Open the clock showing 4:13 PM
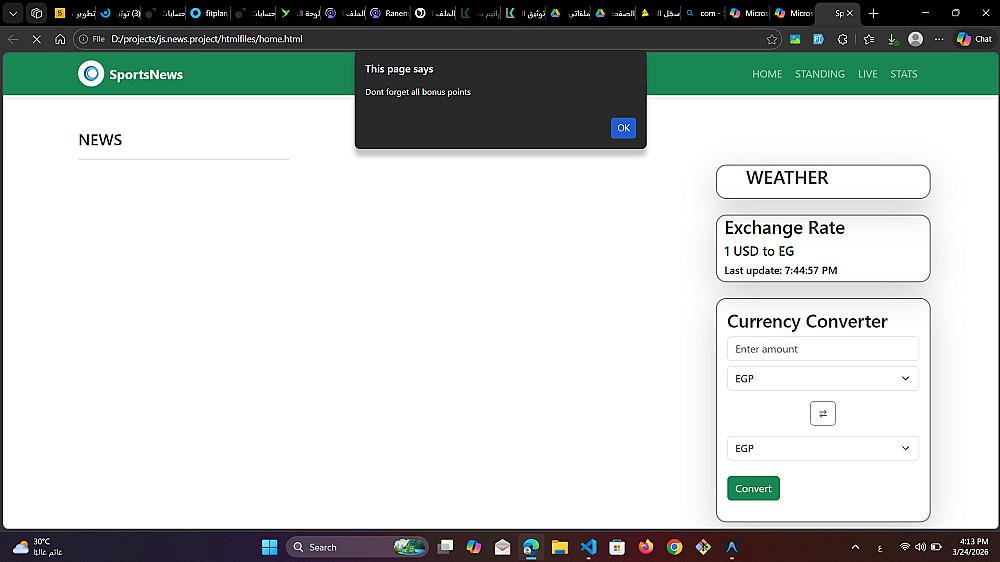Image resolution: width=1000 pixels, height=562 pixels. (970, 547)
